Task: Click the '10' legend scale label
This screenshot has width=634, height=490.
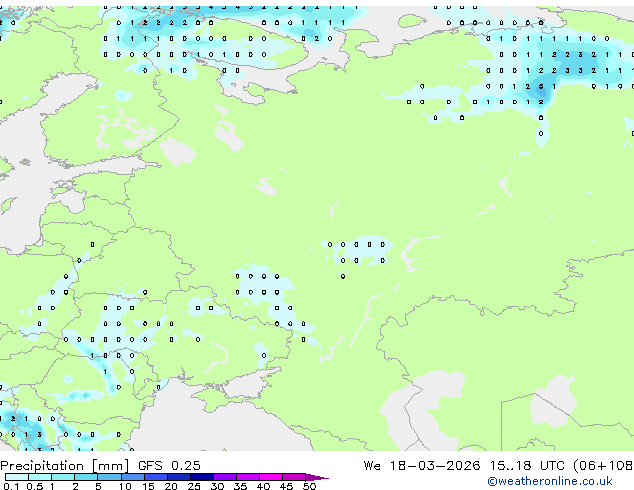Action: [125, 486]
